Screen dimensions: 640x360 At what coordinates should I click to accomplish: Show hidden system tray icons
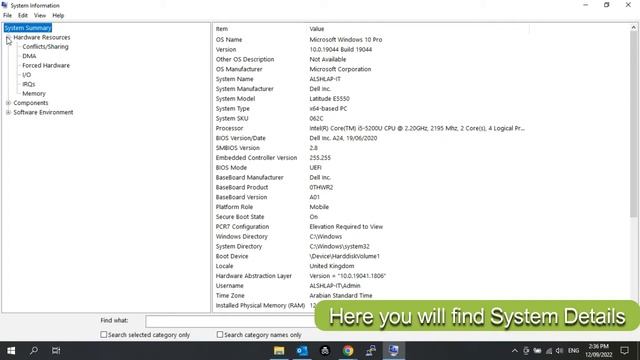pos(515,351)
